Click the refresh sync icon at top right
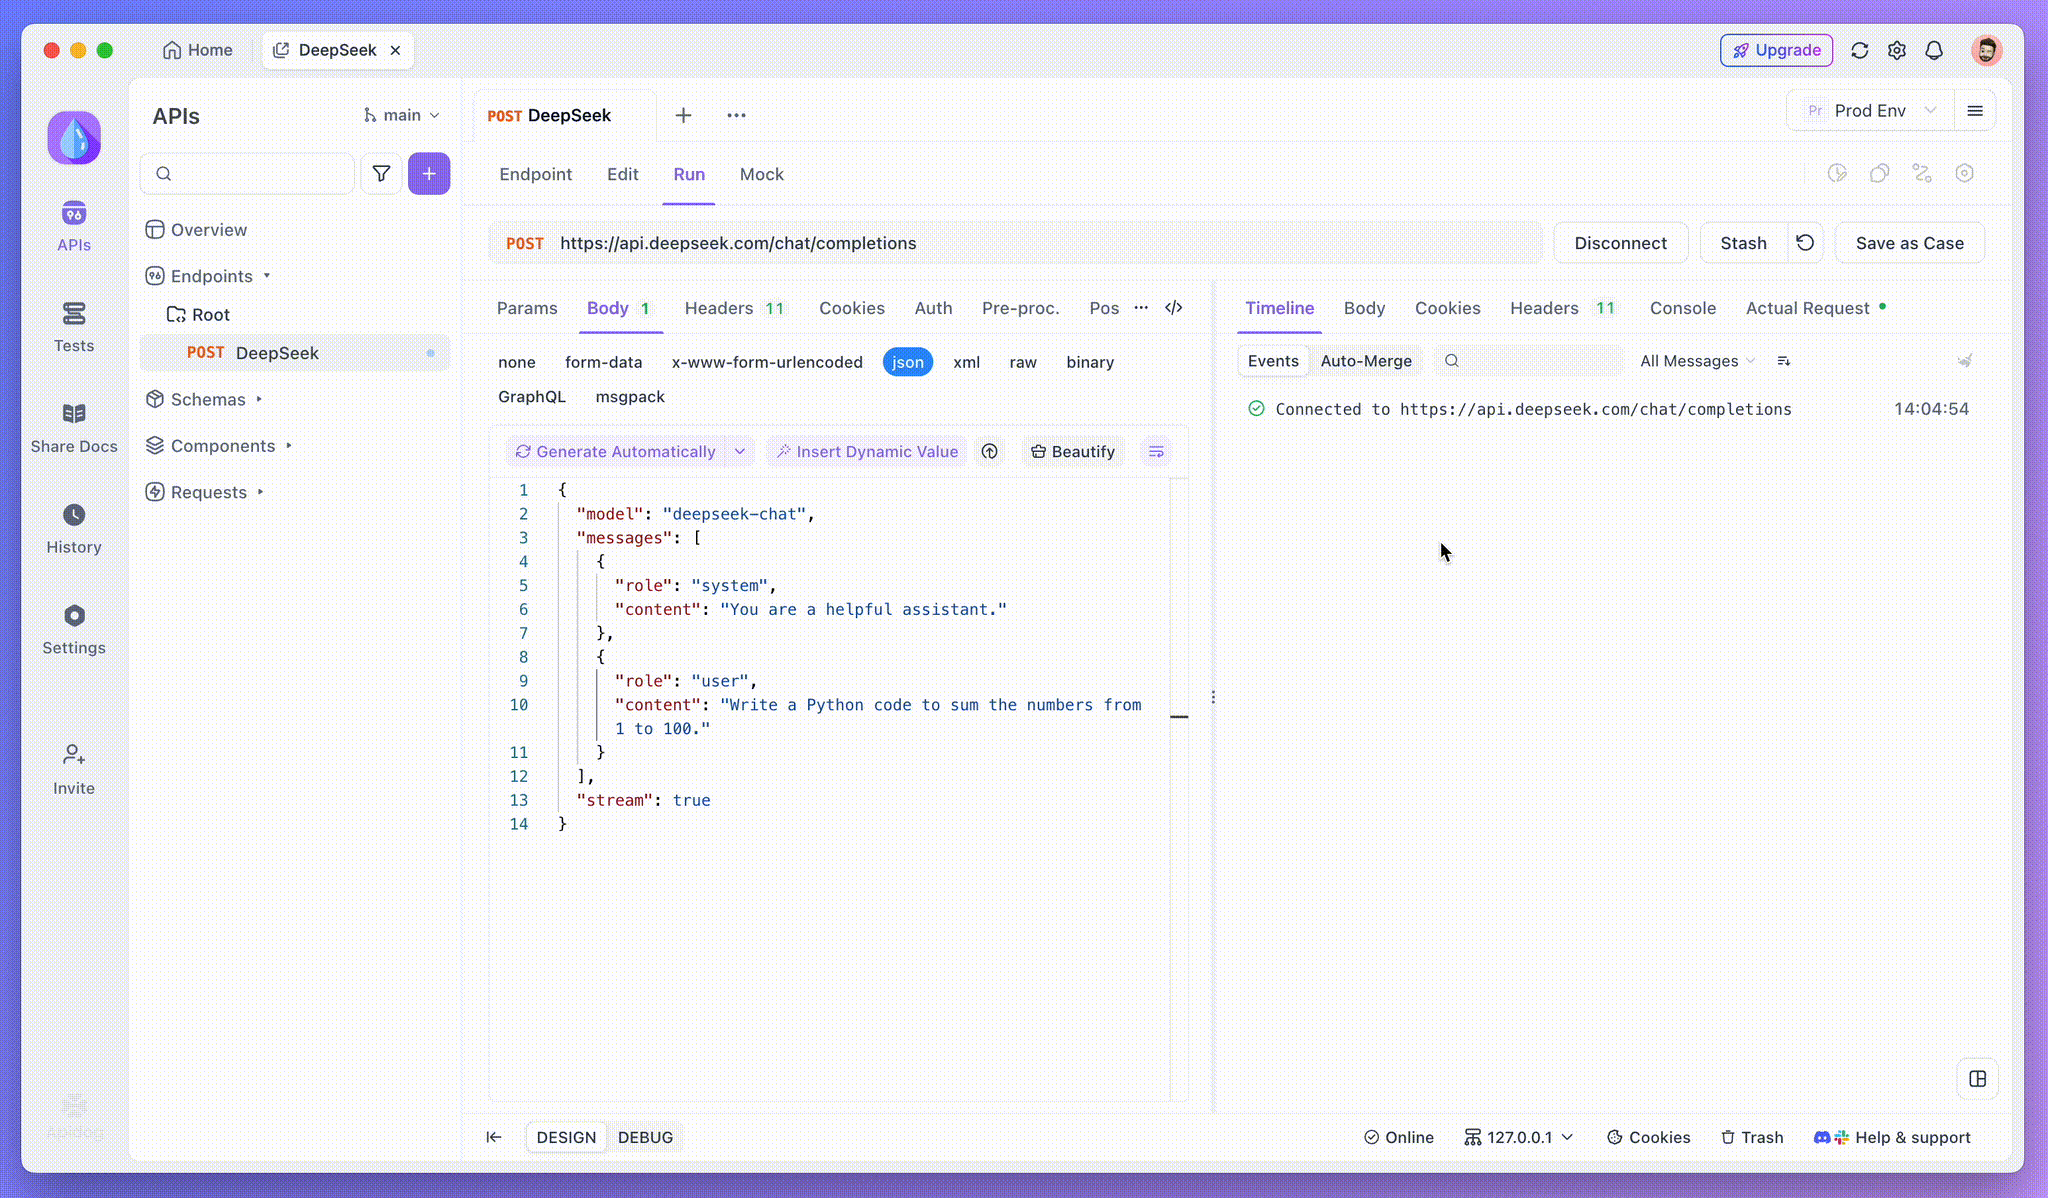The image size is (2048, 1198). 1860,50
